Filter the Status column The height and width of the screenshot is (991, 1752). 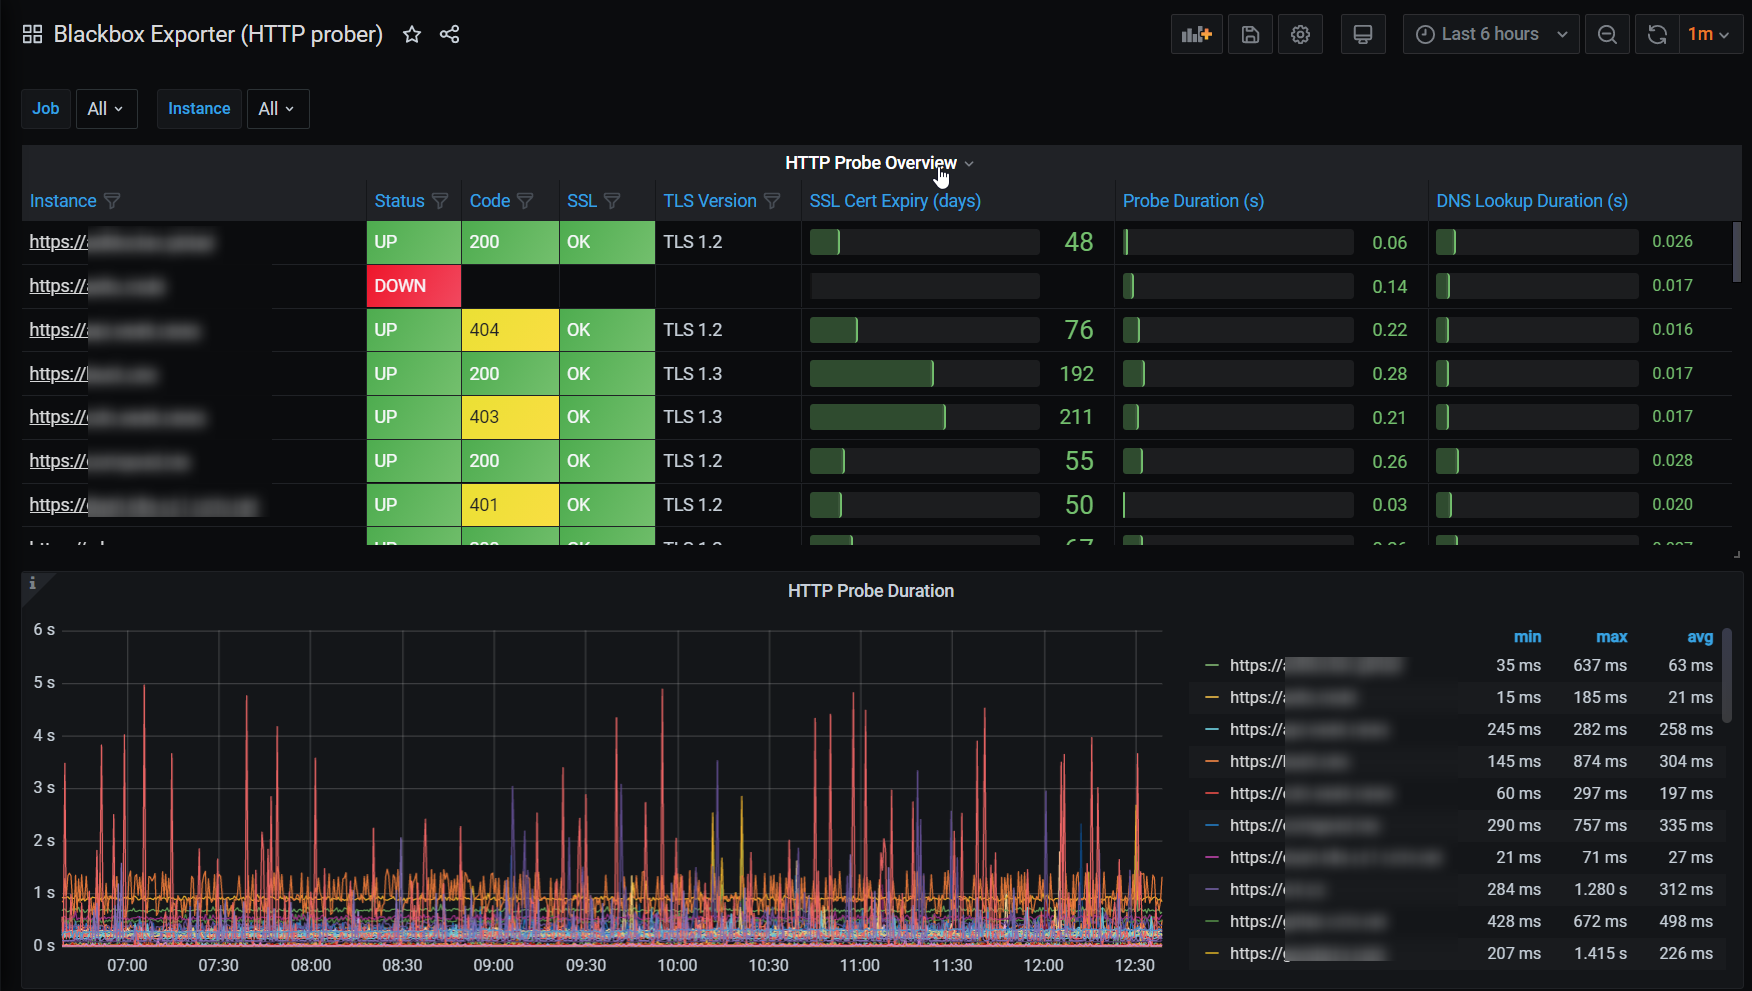pos(440,201)
